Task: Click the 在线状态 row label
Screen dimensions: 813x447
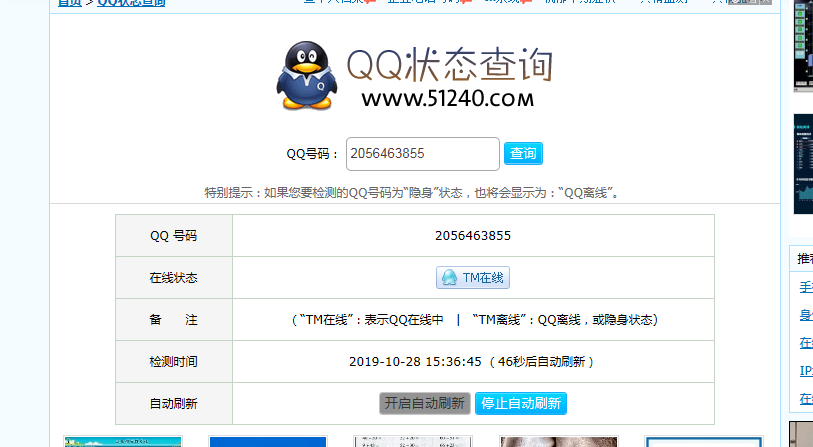Action: (x=174, y=277)
